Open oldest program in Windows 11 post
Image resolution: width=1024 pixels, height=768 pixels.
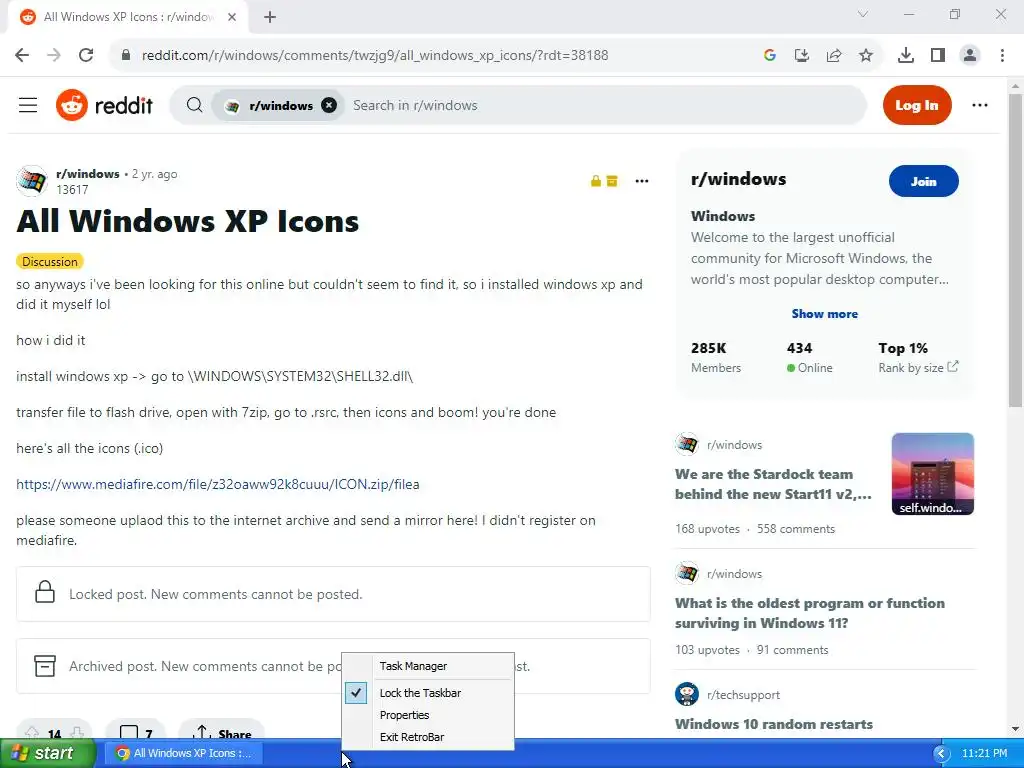(x=810, y=613)
